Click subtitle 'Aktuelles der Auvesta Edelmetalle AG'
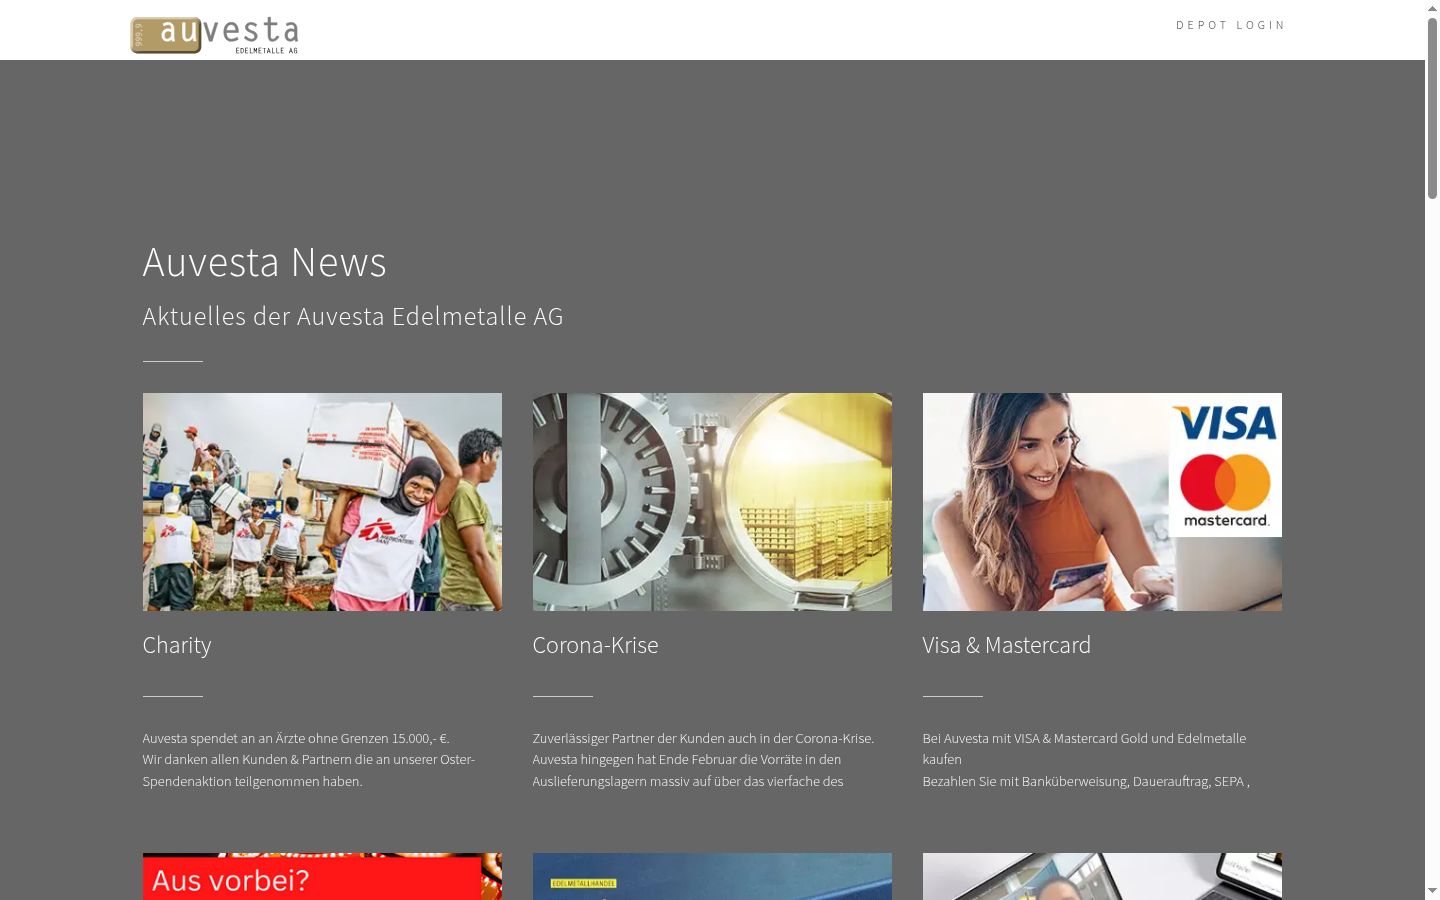This screenshot has height=900, width=1440. click(x=353, y=316)
